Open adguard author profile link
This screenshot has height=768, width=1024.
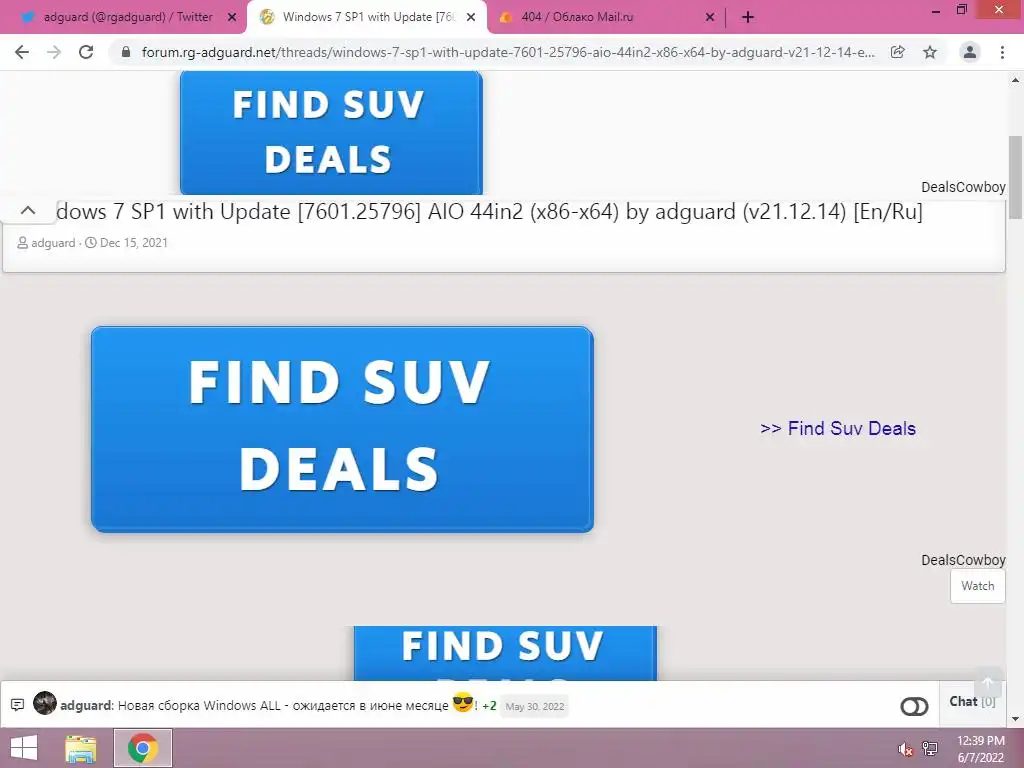(x=53, y=243)
